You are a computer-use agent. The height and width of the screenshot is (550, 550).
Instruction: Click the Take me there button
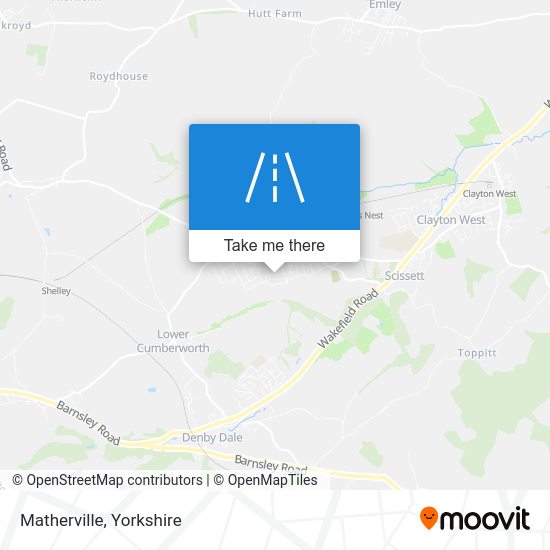[274, 246]
